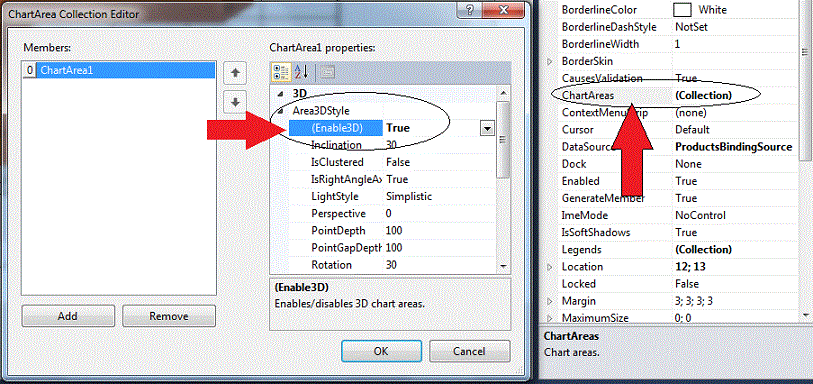Click the Property Pages icon
The image size is (813, 384).
(x=327, y=73)
